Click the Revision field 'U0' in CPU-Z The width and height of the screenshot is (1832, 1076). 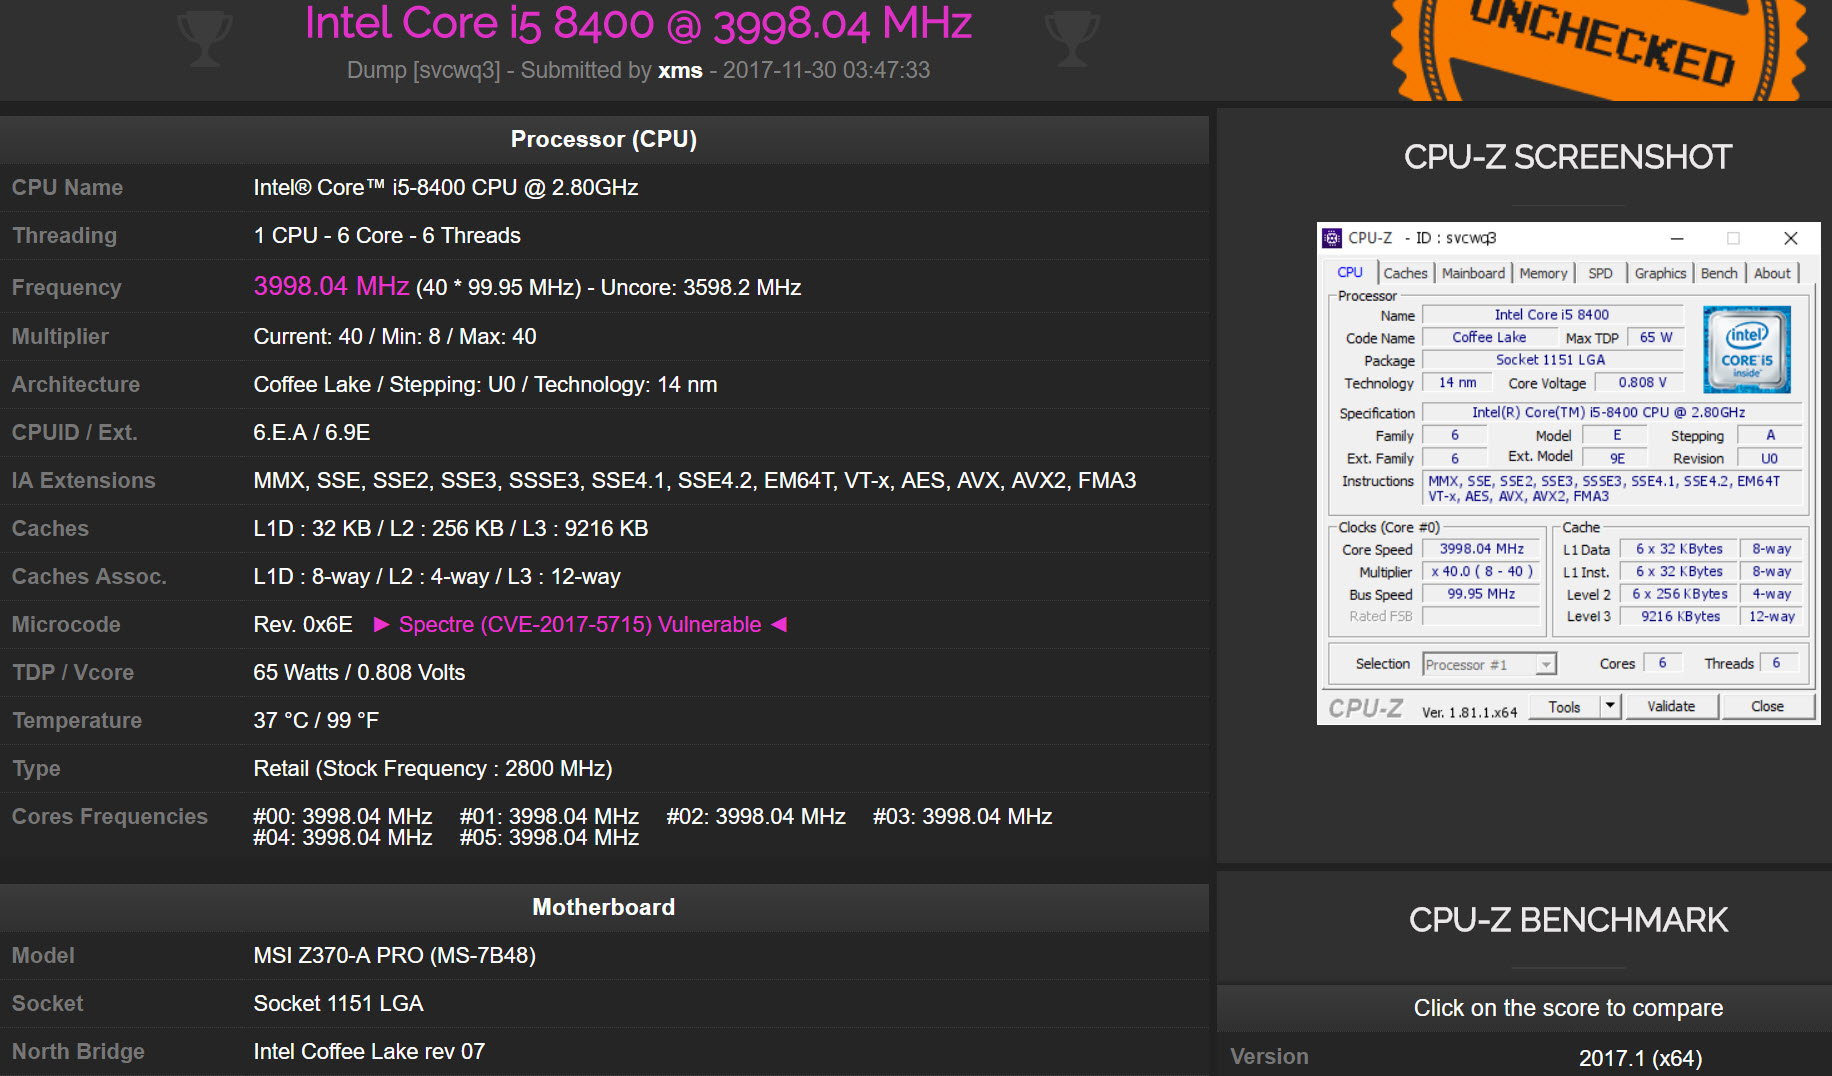[x=1769, y=458]
